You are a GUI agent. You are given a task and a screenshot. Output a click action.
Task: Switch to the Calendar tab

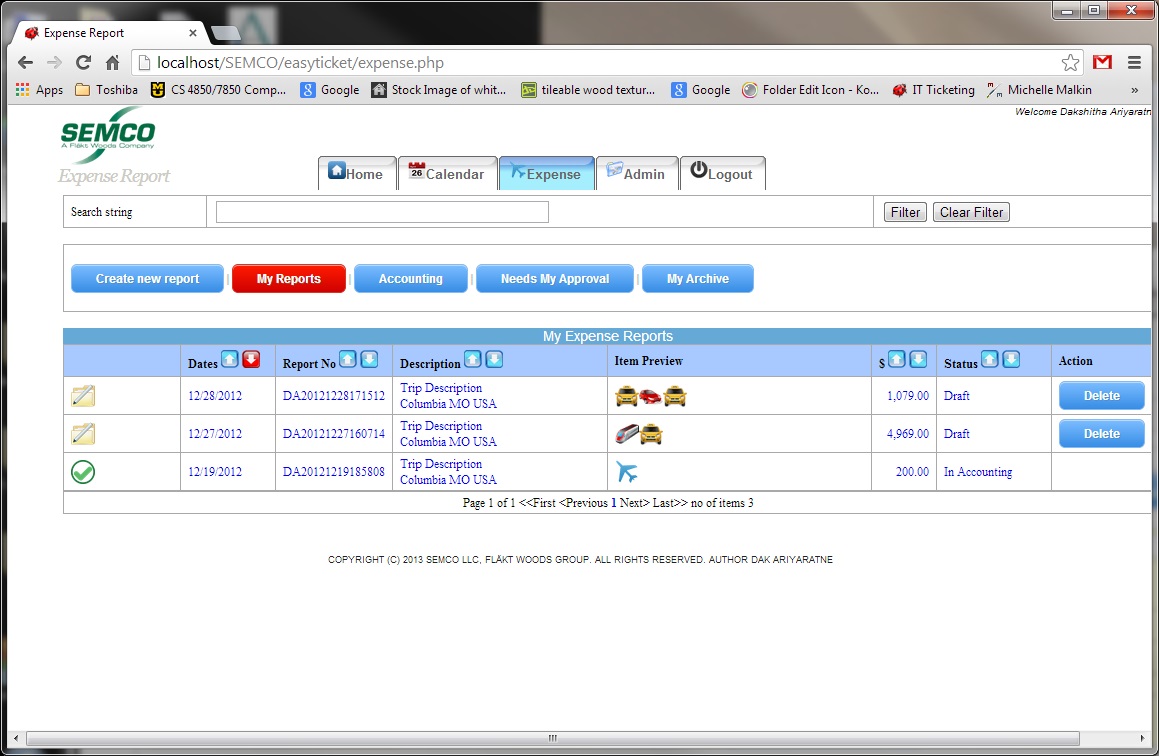pos(446,174)
